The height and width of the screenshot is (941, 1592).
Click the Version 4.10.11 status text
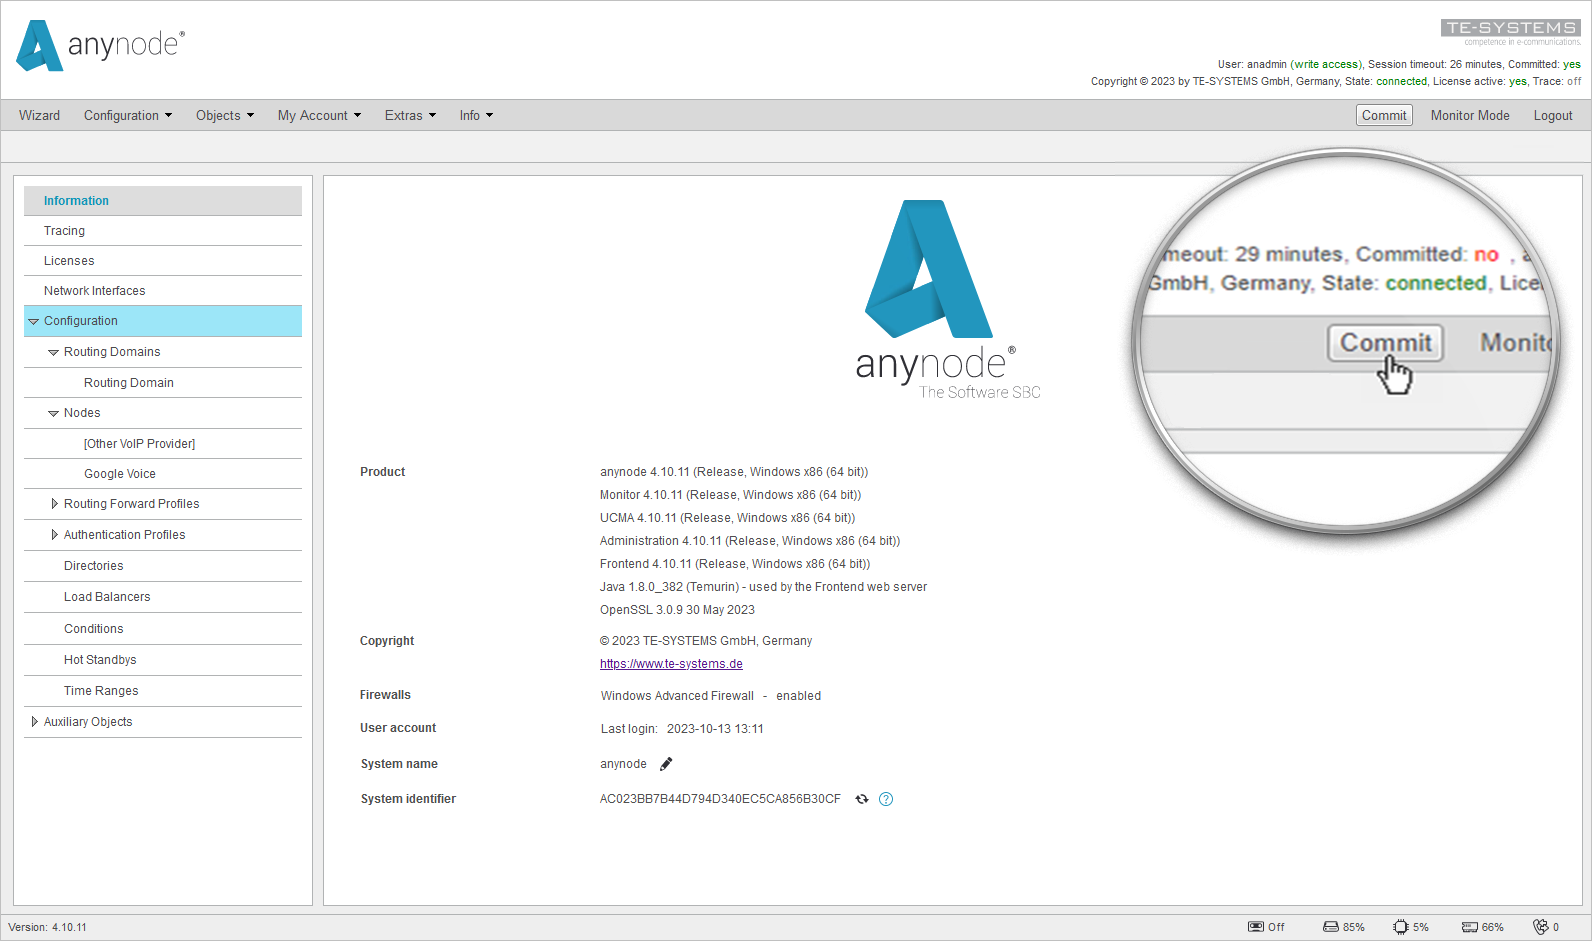tap(48, 927)
